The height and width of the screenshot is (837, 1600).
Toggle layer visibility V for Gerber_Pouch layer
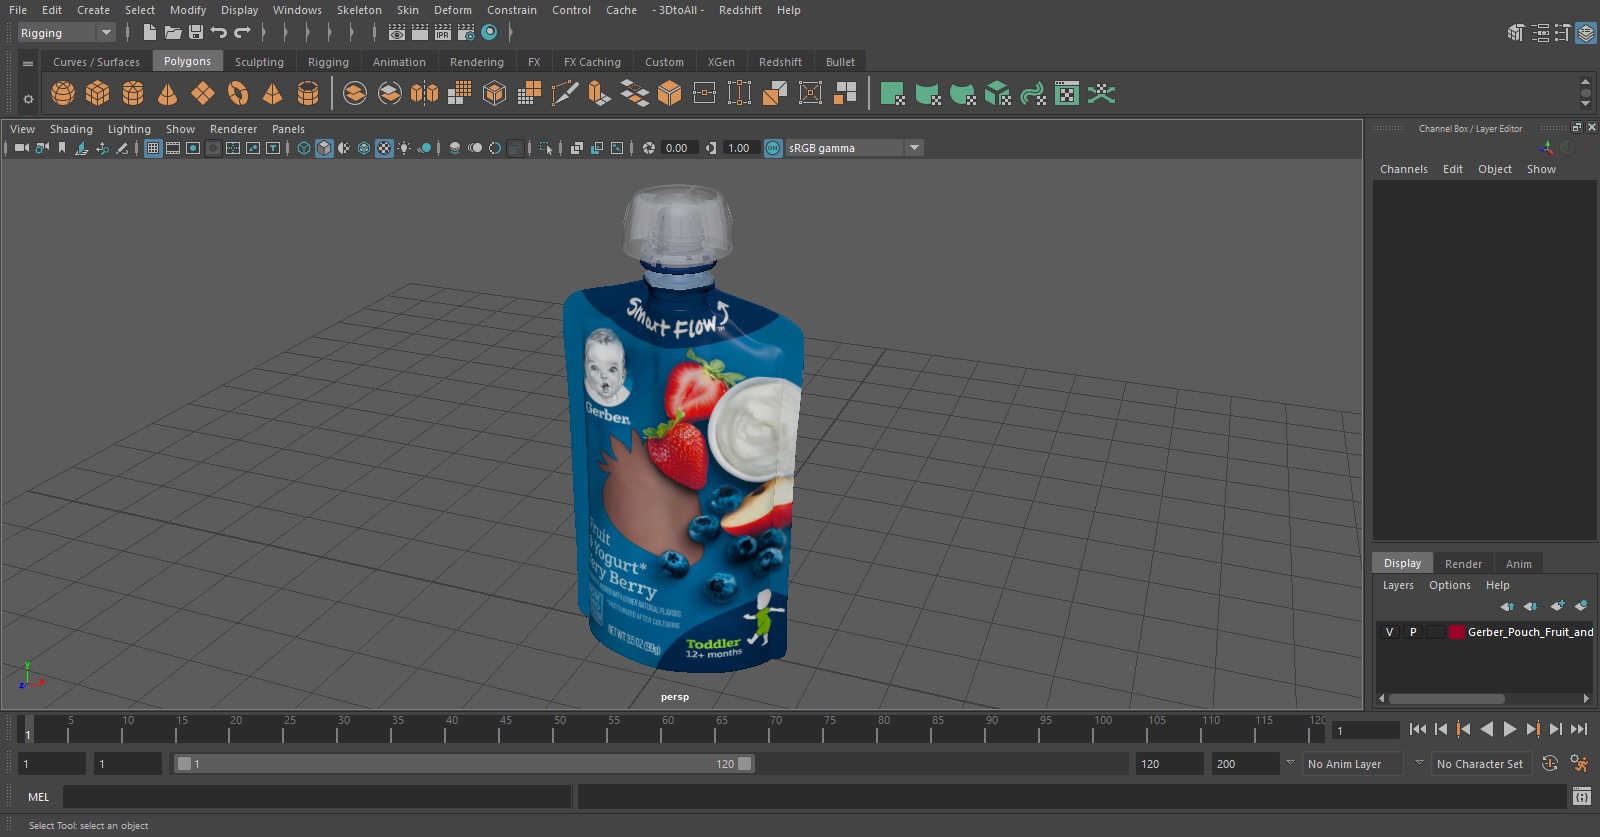pyautogui.click(x=1389, y=632)
